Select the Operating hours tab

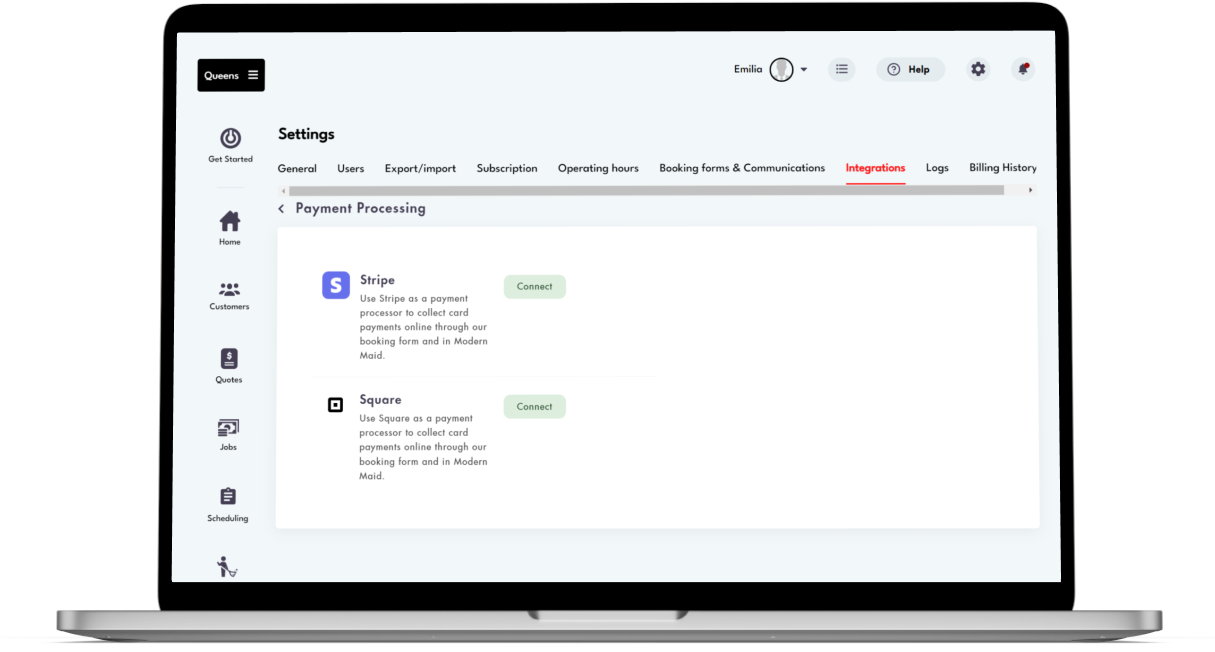[x=598, y=168]
